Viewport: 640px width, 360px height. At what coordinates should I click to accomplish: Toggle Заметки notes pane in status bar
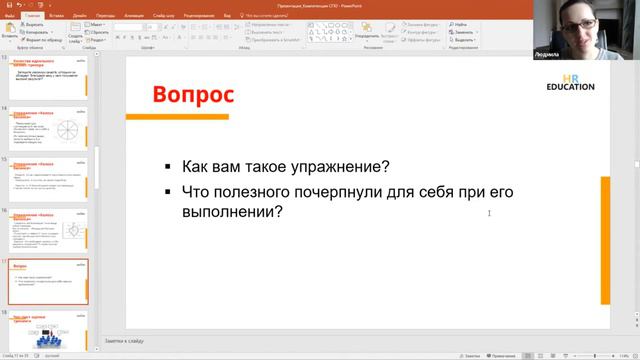(470, 356)
